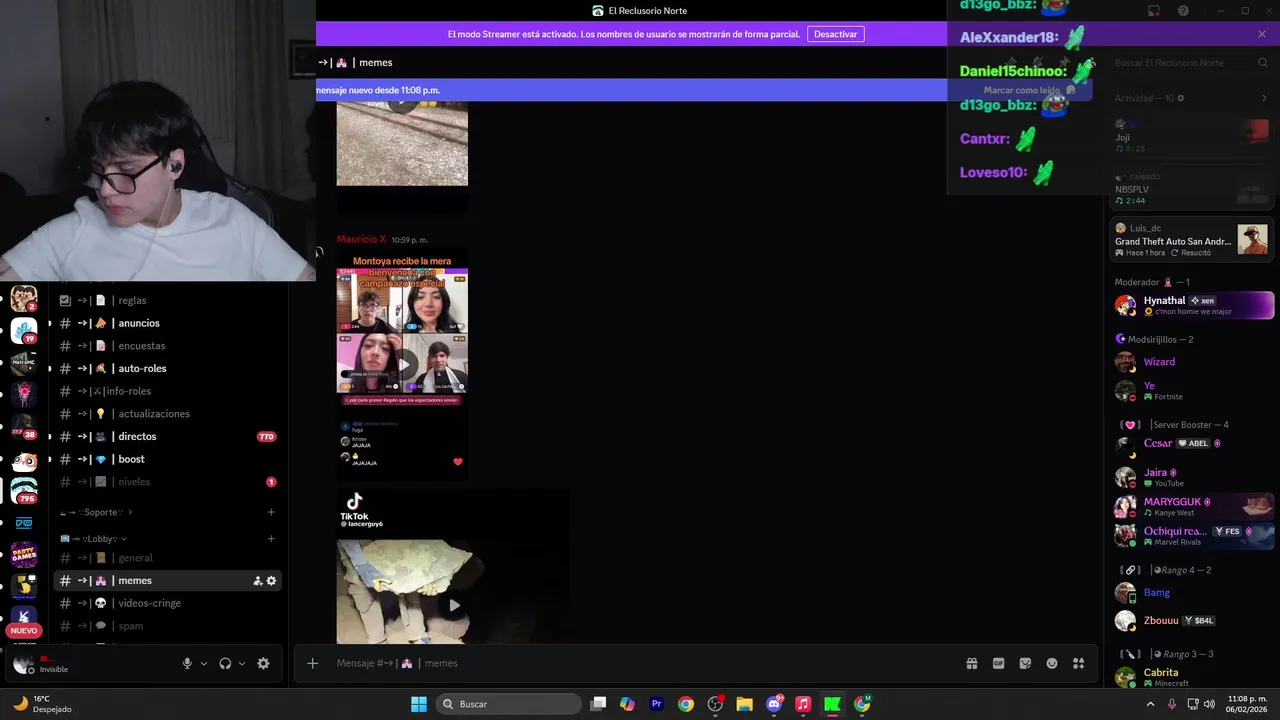Open the inbox icon in title bar
1280x720 pixels.
tap(1154, 11)
